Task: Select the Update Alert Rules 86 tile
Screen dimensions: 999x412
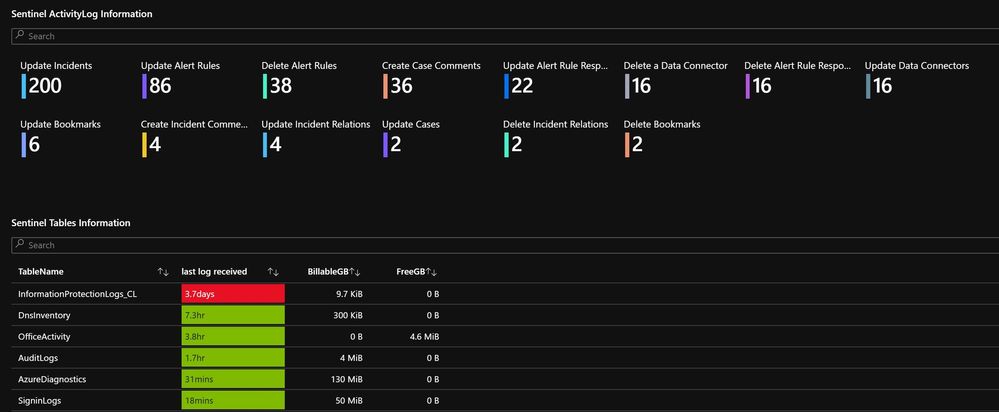Action: (181, 79)
